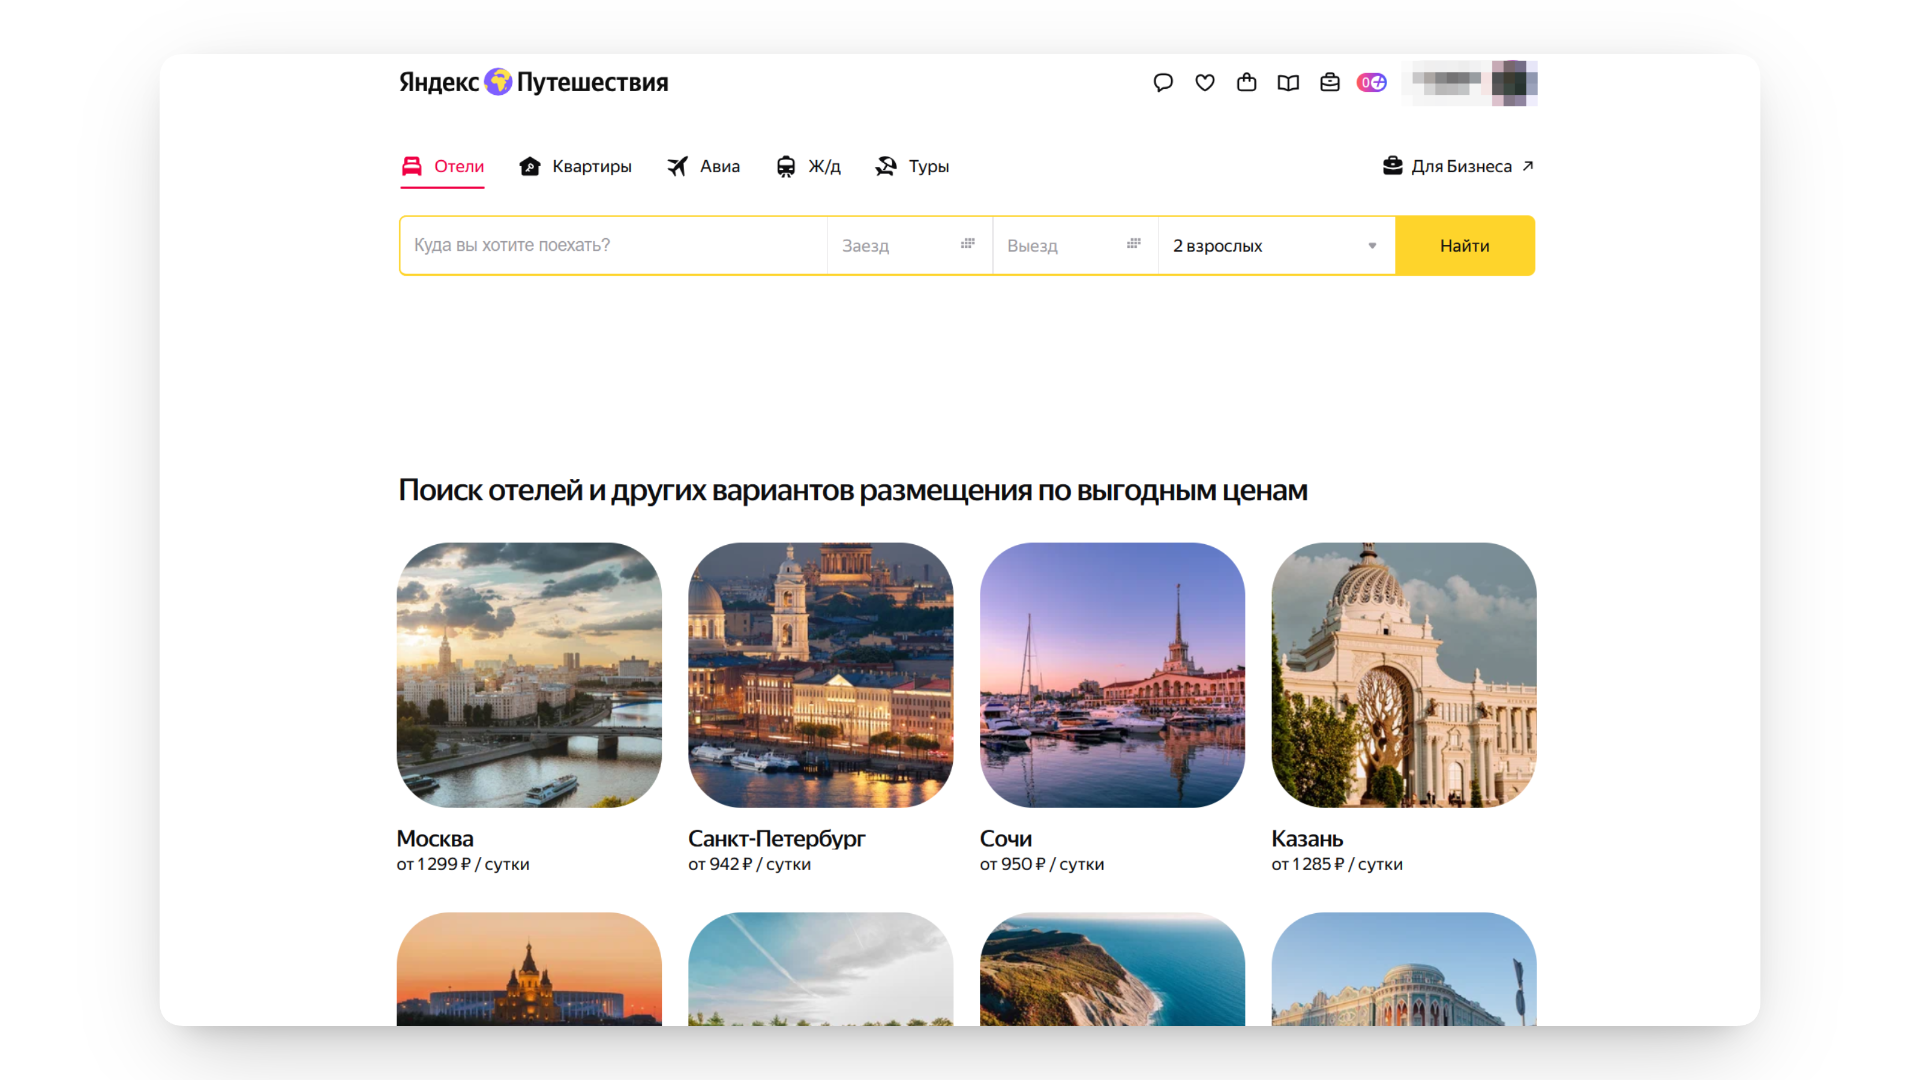Switch to the Туры tab

pyautogui.click(x=912, y=167)
